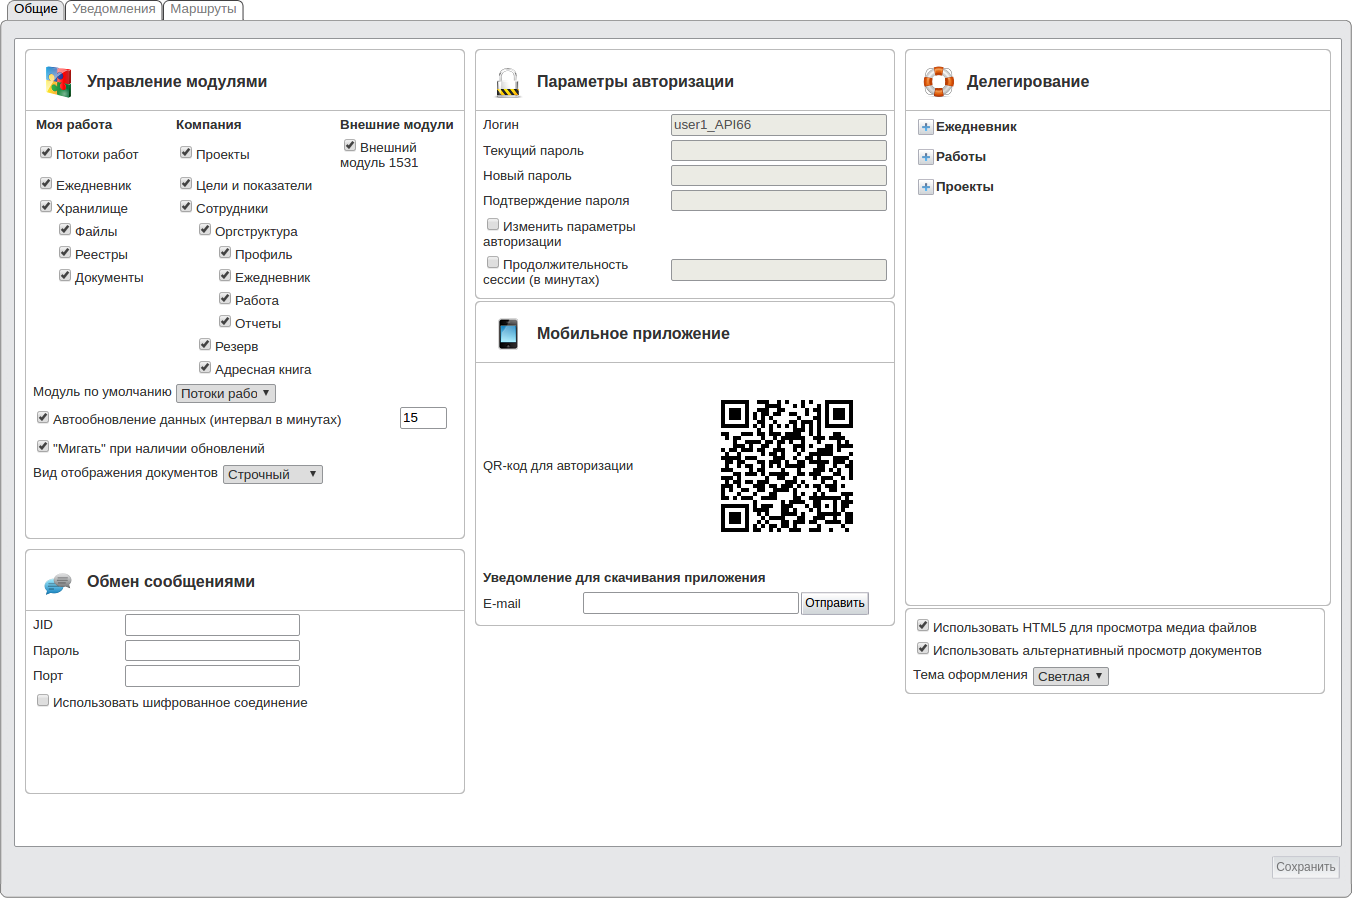
Task: Click the Внешние модули column header
Action: 397,125
